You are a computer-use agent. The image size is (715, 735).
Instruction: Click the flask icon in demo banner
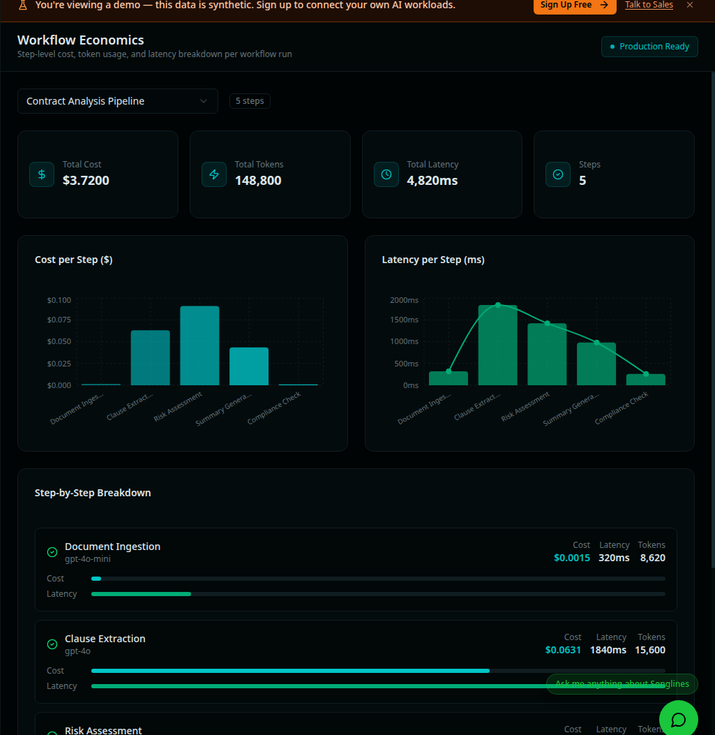23,5
